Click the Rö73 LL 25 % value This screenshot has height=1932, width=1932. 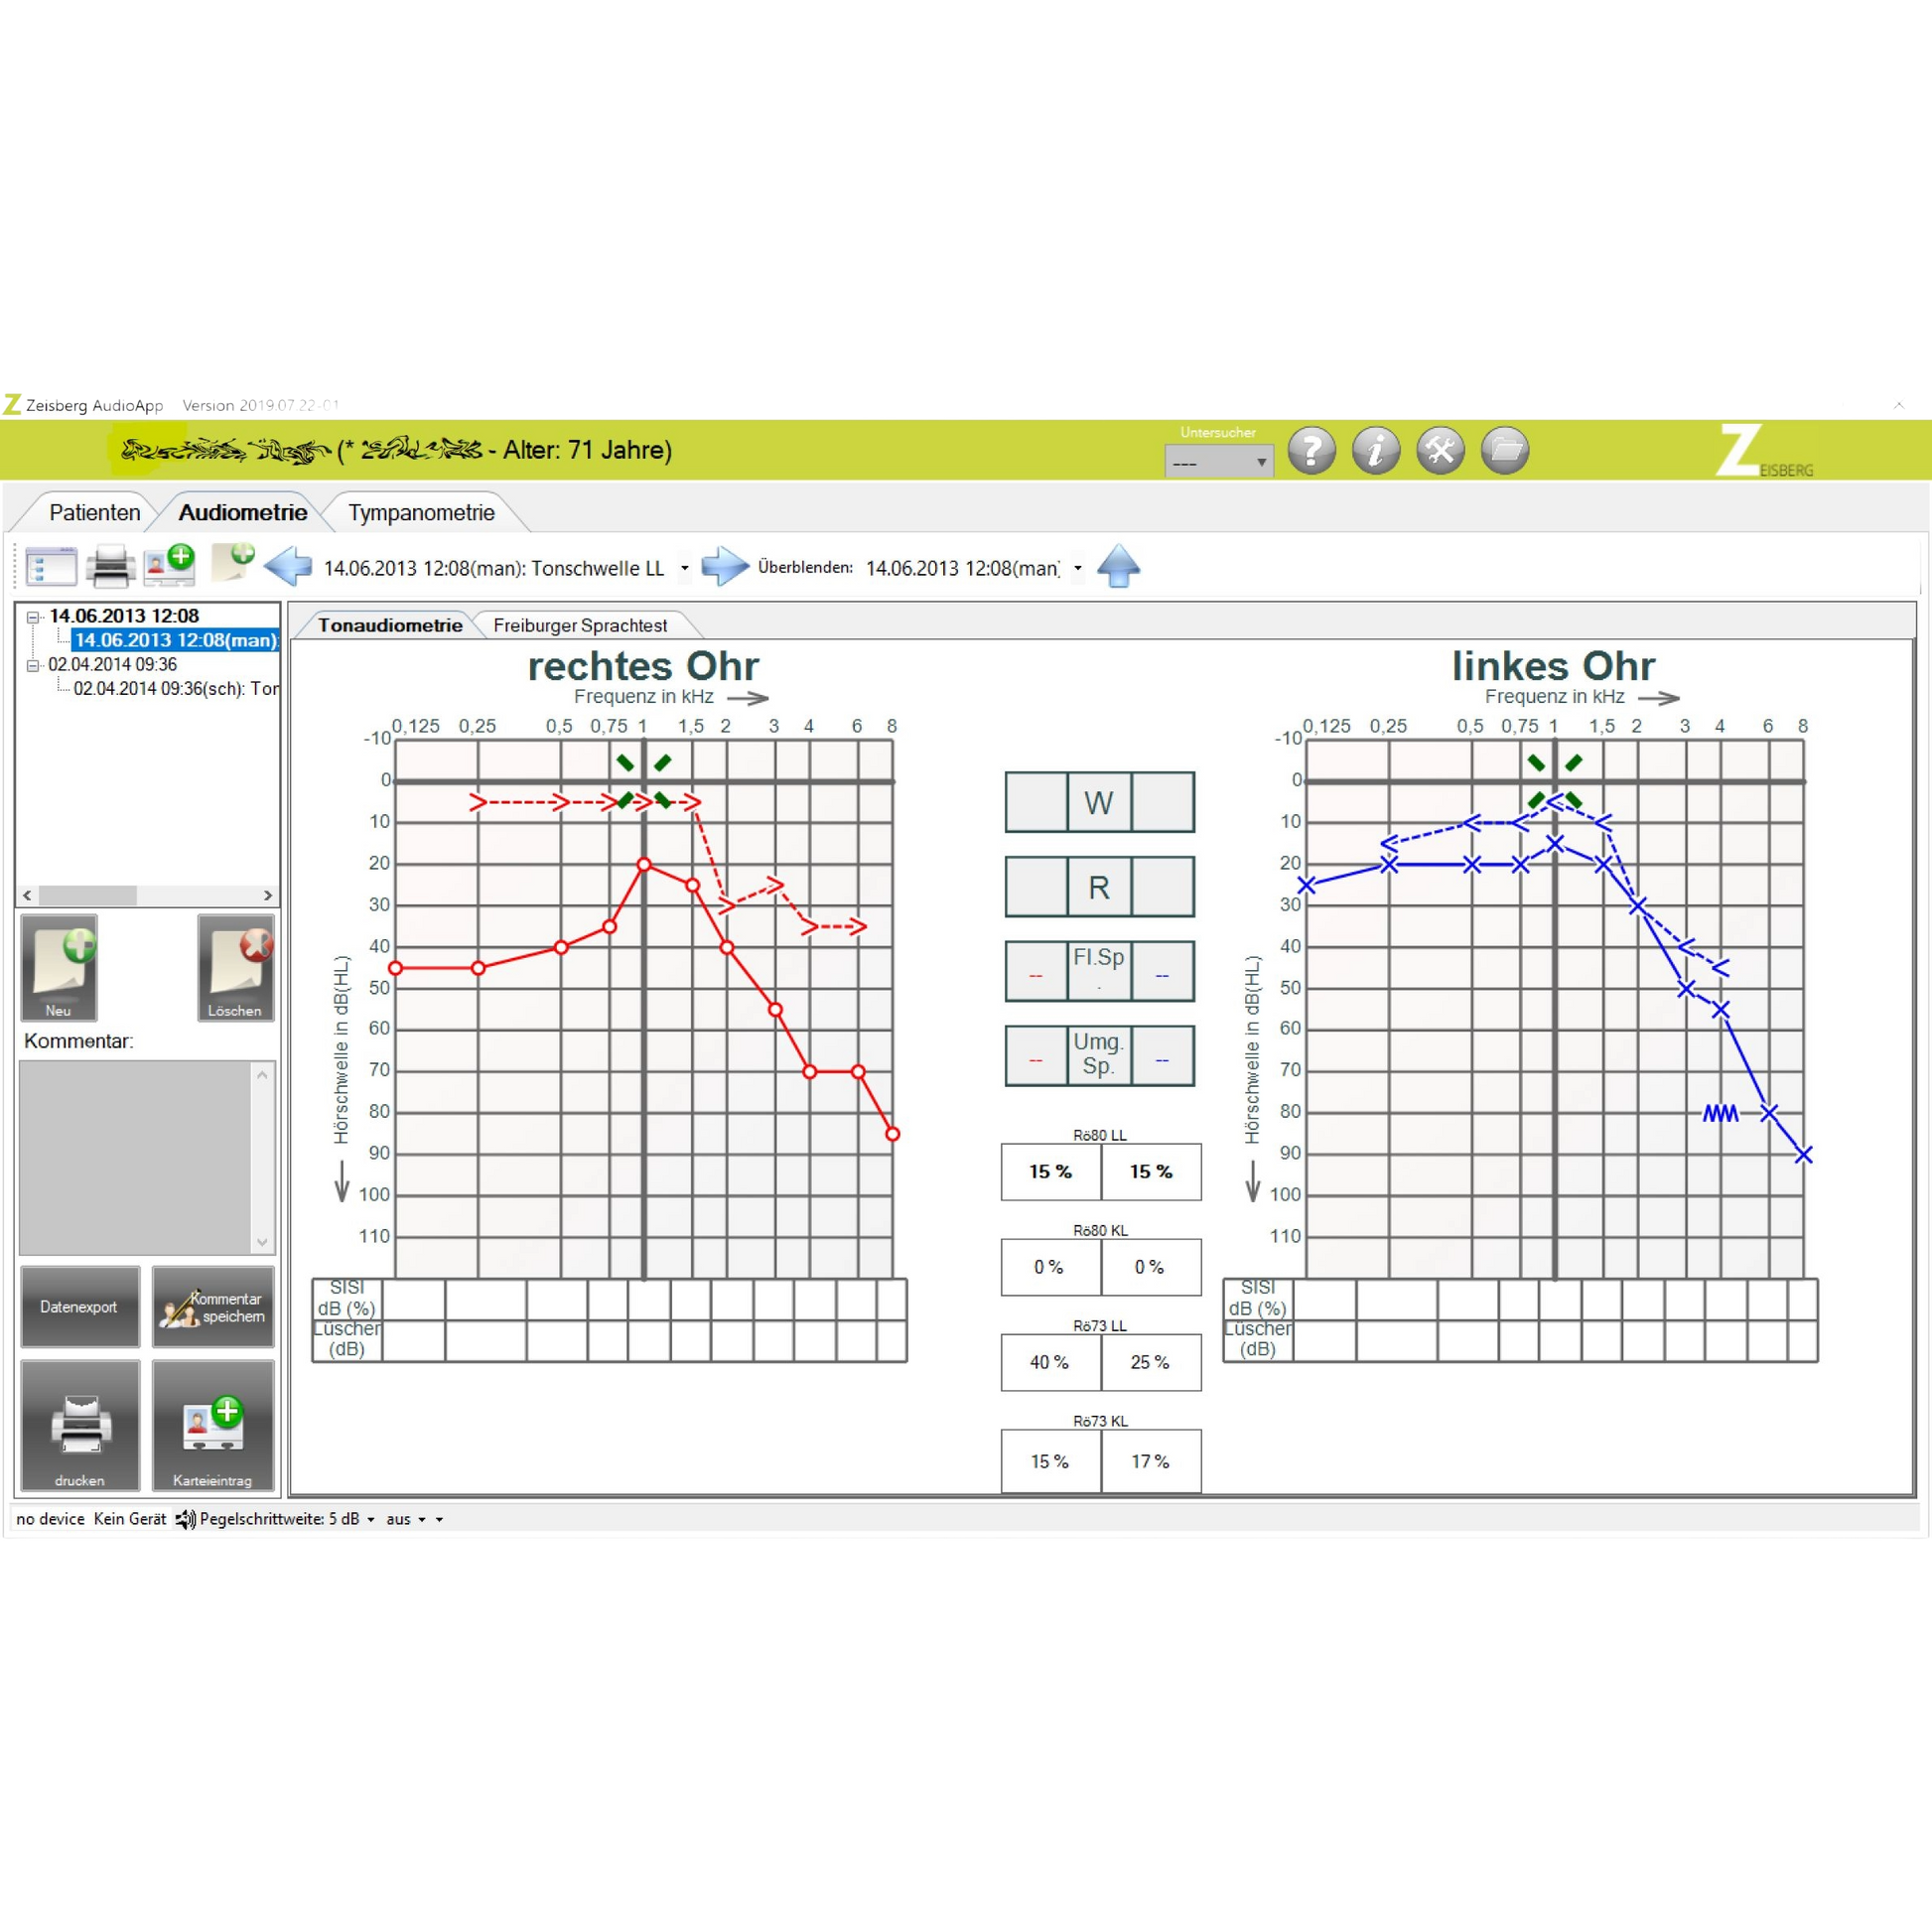point(1151,1362)
